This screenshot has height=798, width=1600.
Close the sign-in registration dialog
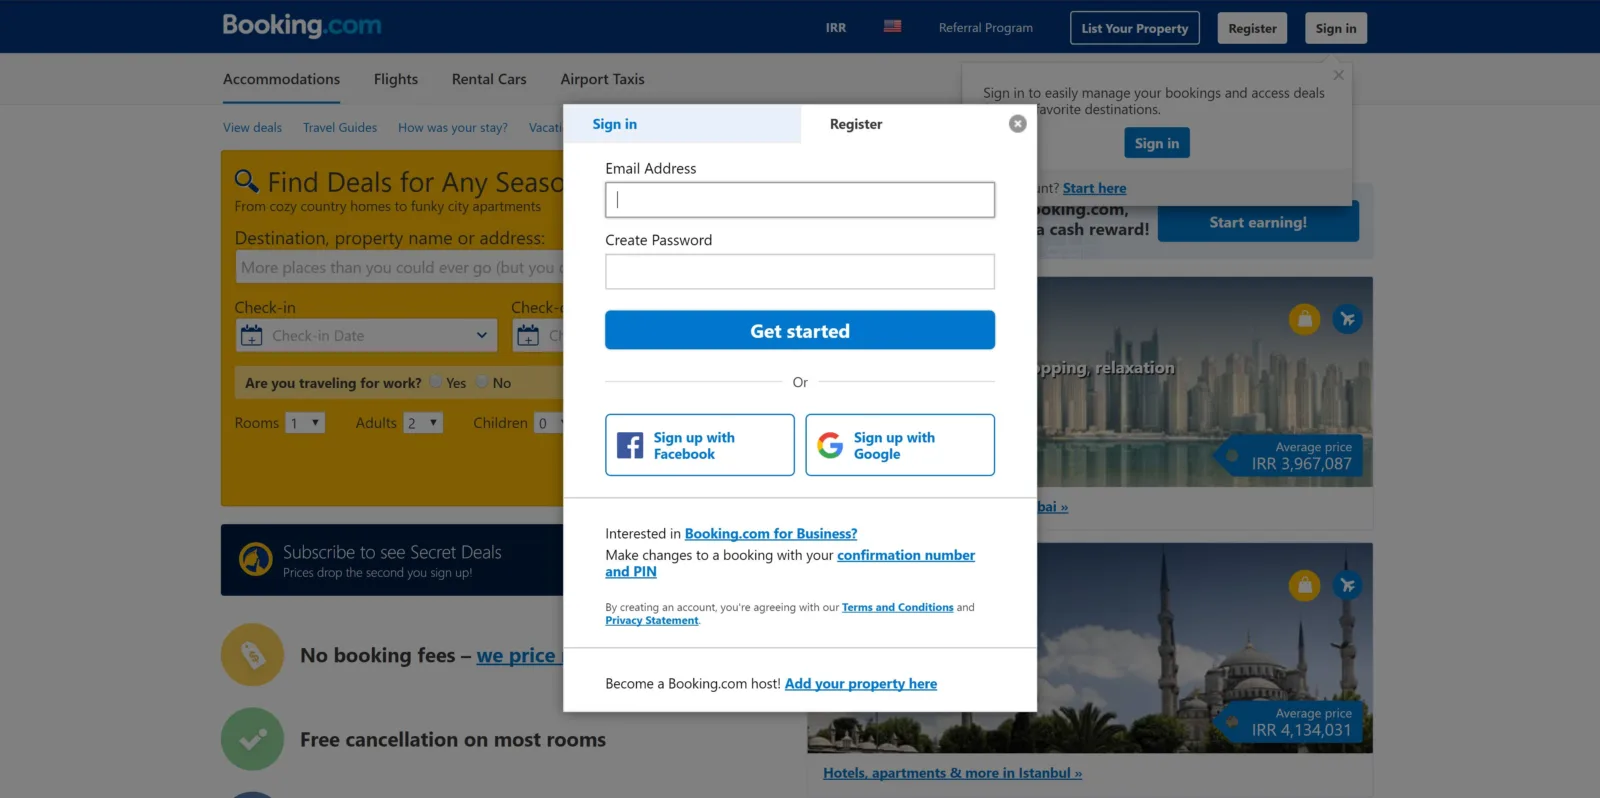point(1017,124)
